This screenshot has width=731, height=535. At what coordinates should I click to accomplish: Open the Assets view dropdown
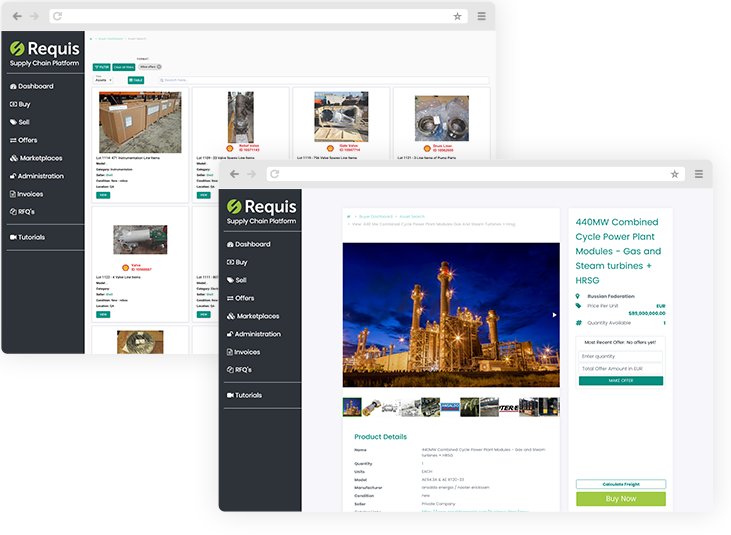103,80
